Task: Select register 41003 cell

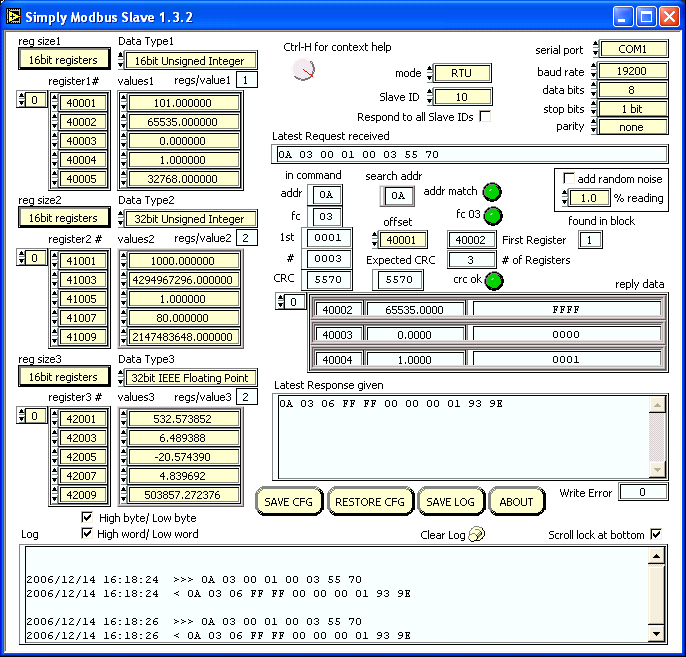Action: click(82, 280)
